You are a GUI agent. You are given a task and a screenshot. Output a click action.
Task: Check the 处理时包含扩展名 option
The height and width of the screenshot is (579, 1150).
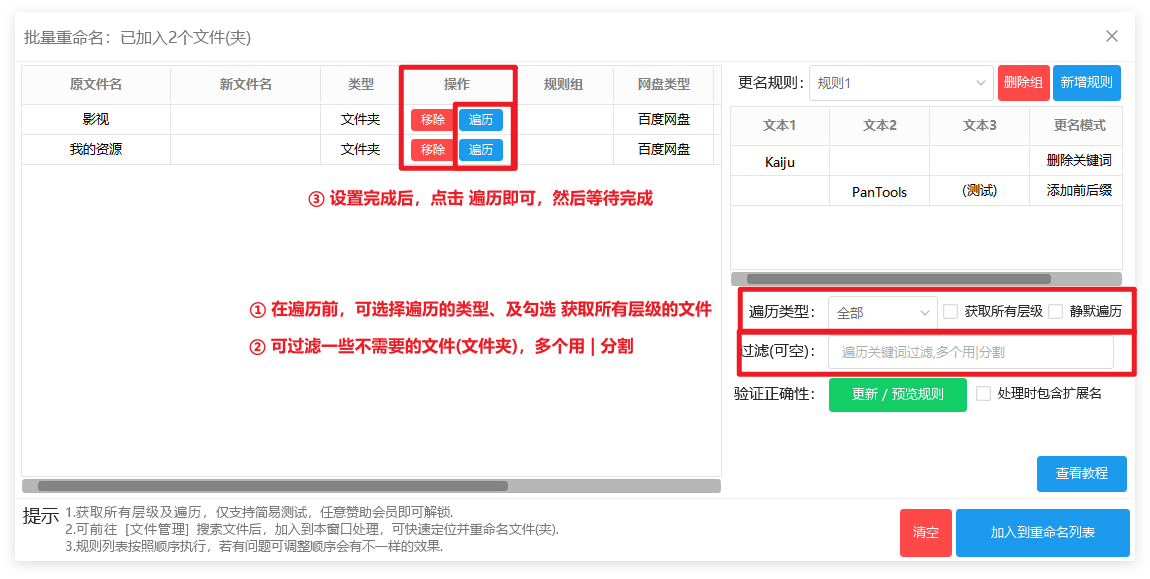click(984, 394)
